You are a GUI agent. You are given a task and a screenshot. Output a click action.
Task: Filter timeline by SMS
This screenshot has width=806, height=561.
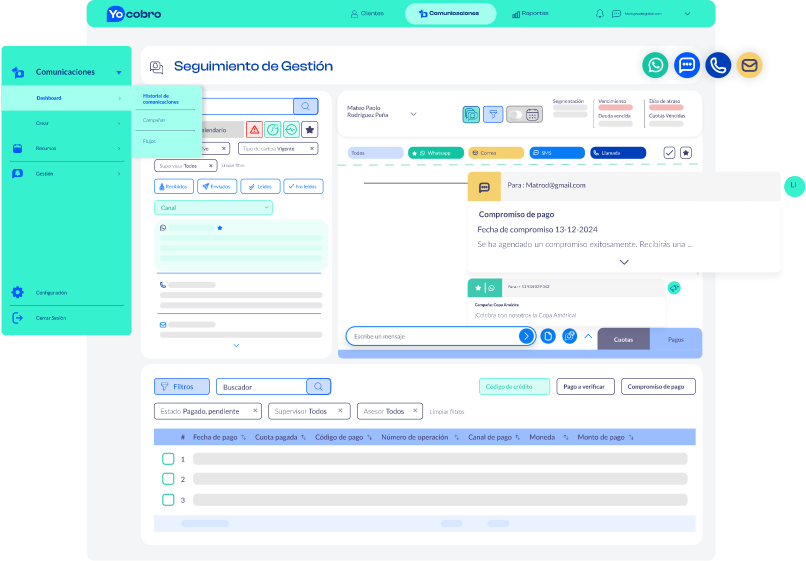coord(557,153)
